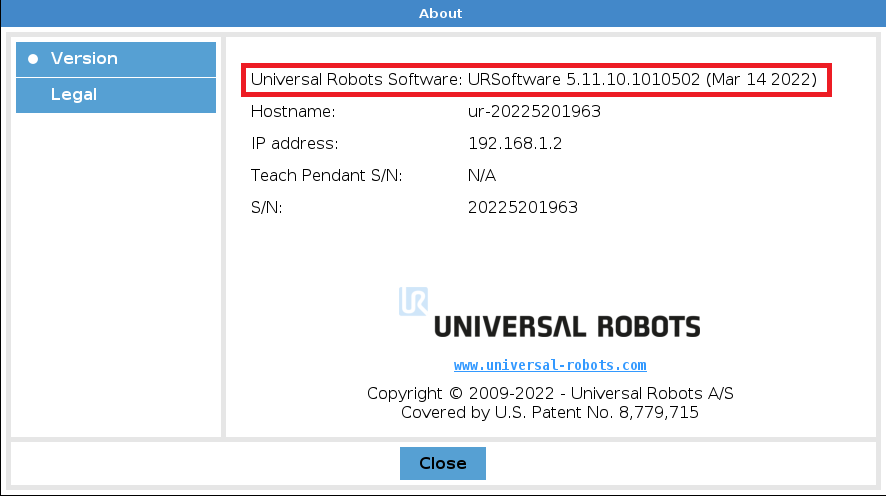Click the IP address: label
Image resolution: width=886 pixels, height=496 pixels.
tap(294, 143)
